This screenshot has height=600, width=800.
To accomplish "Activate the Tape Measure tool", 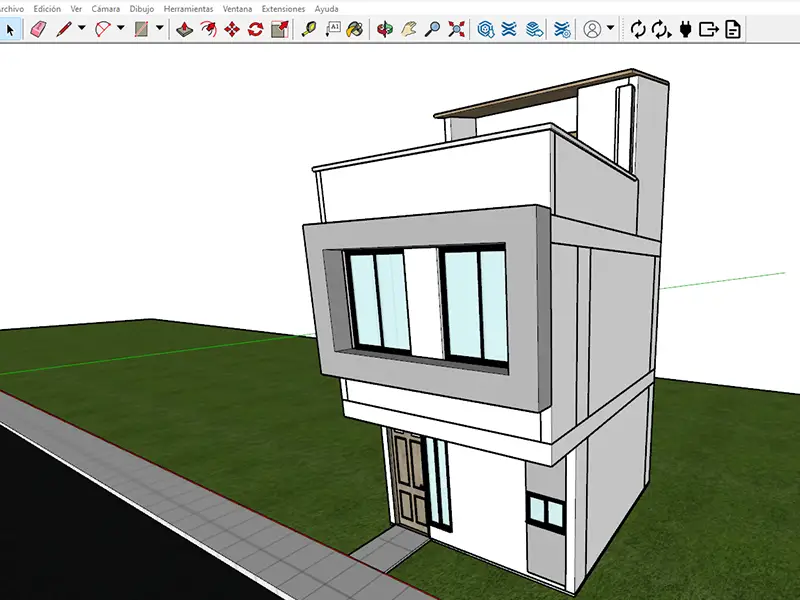I will (309, 29).
